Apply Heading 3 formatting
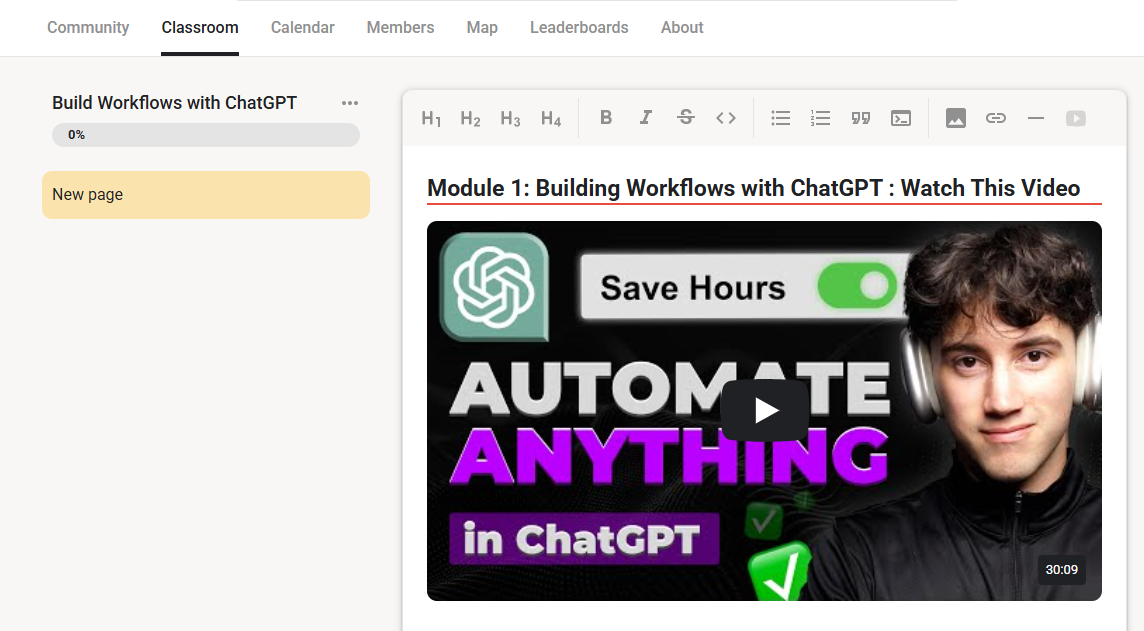The height and width of the screenshot is (631, 1144). pos(511,118)
